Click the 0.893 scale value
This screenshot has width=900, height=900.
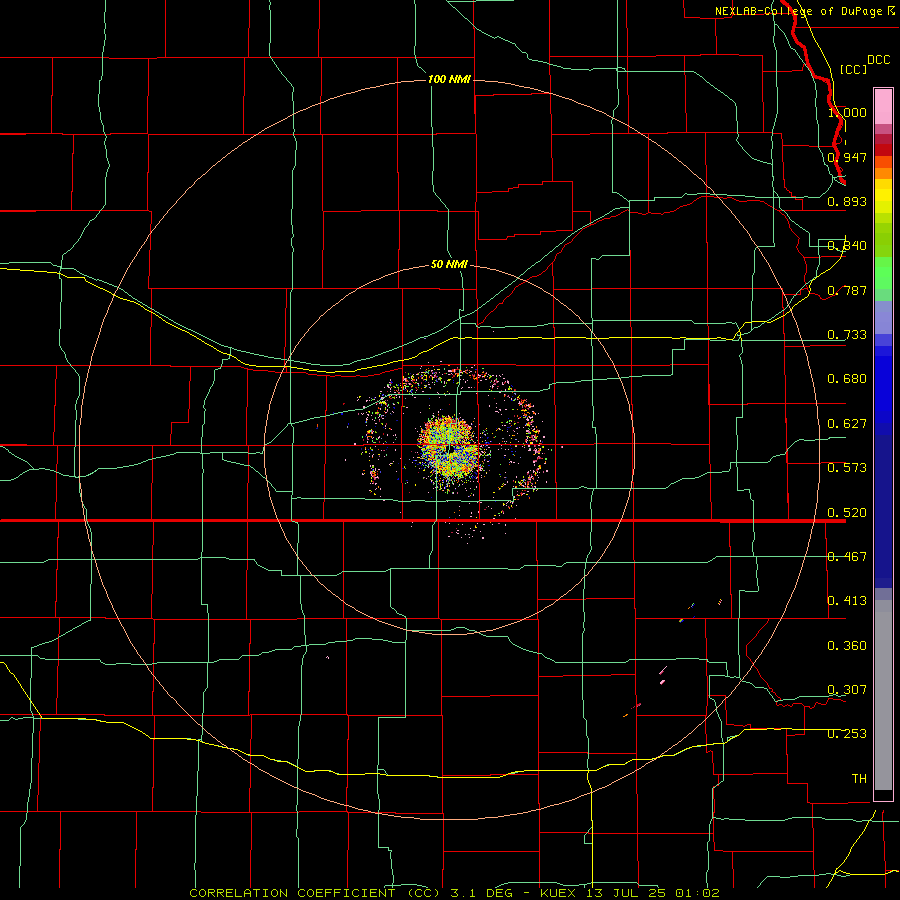(847, 201)
